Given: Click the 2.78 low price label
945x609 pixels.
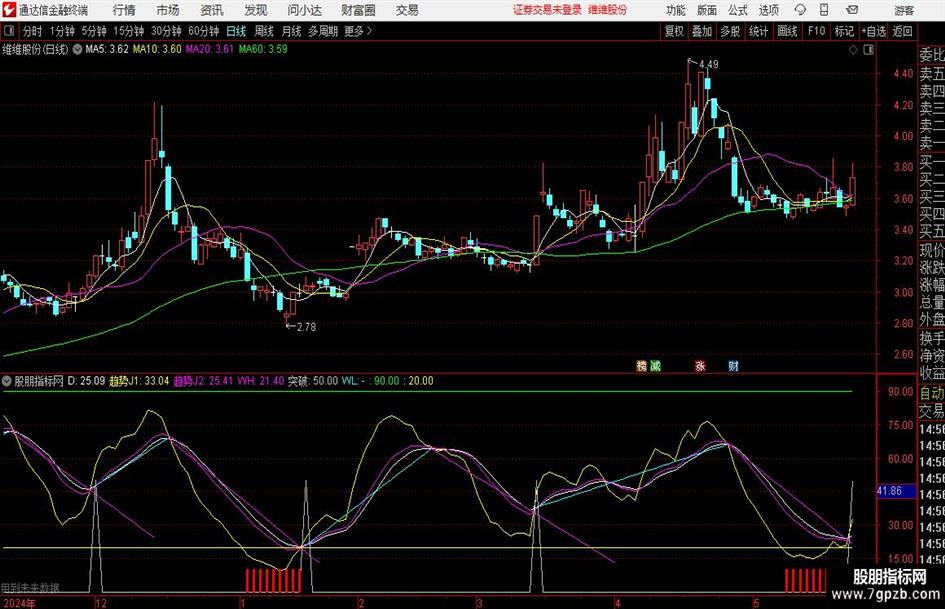Looking at the screenshot, I should (306, 327).
